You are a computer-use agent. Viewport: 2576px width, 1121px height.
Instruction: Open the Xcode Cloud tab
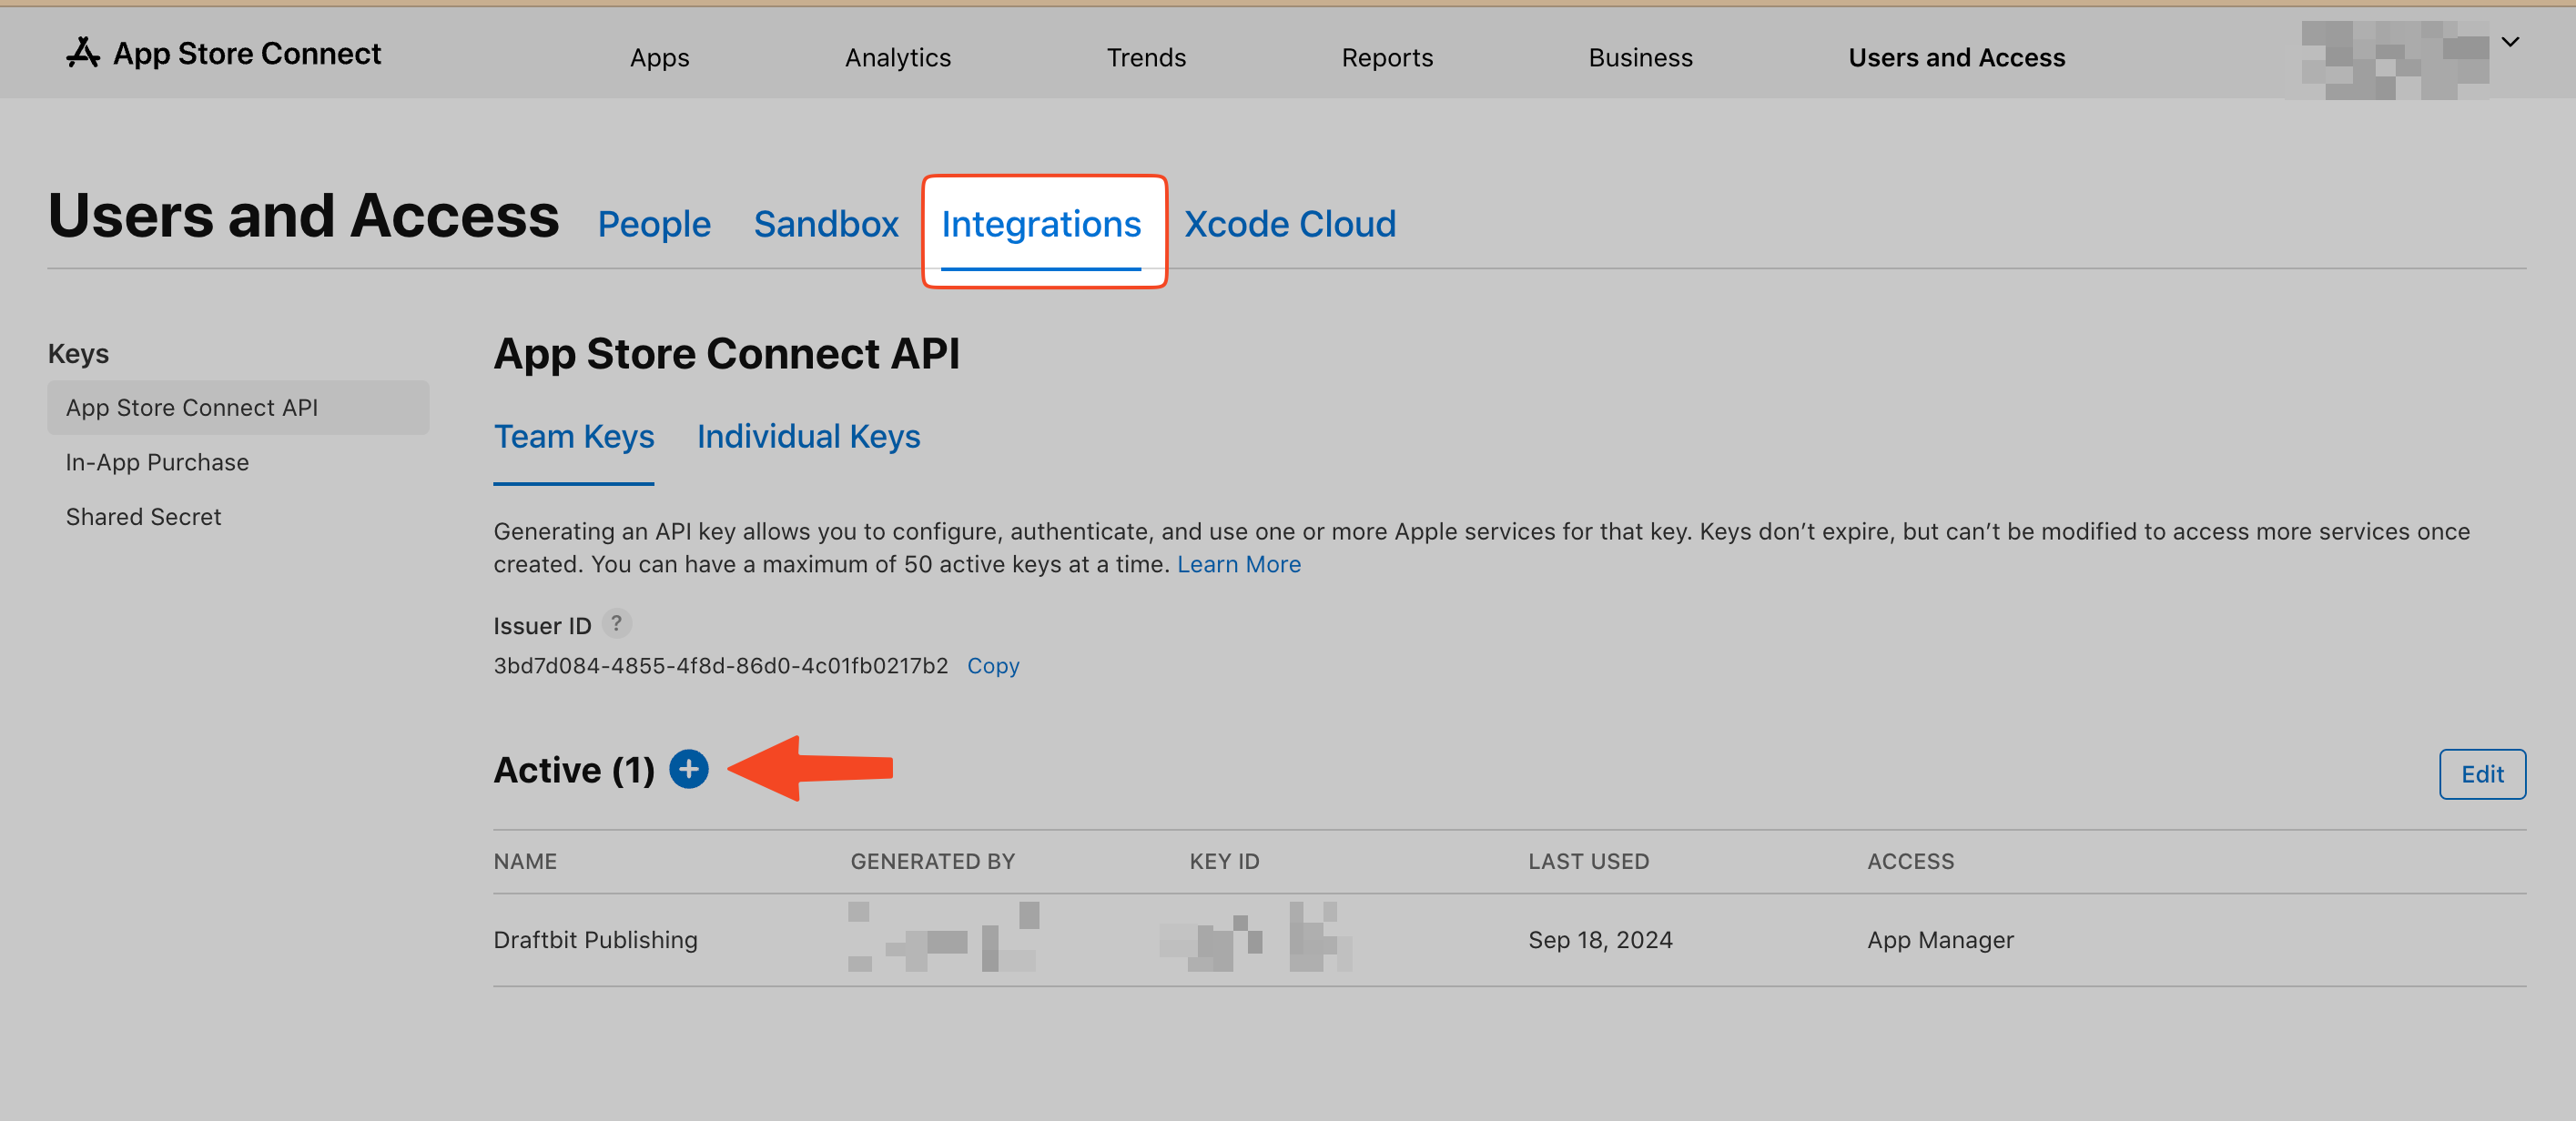[1290, 224]
